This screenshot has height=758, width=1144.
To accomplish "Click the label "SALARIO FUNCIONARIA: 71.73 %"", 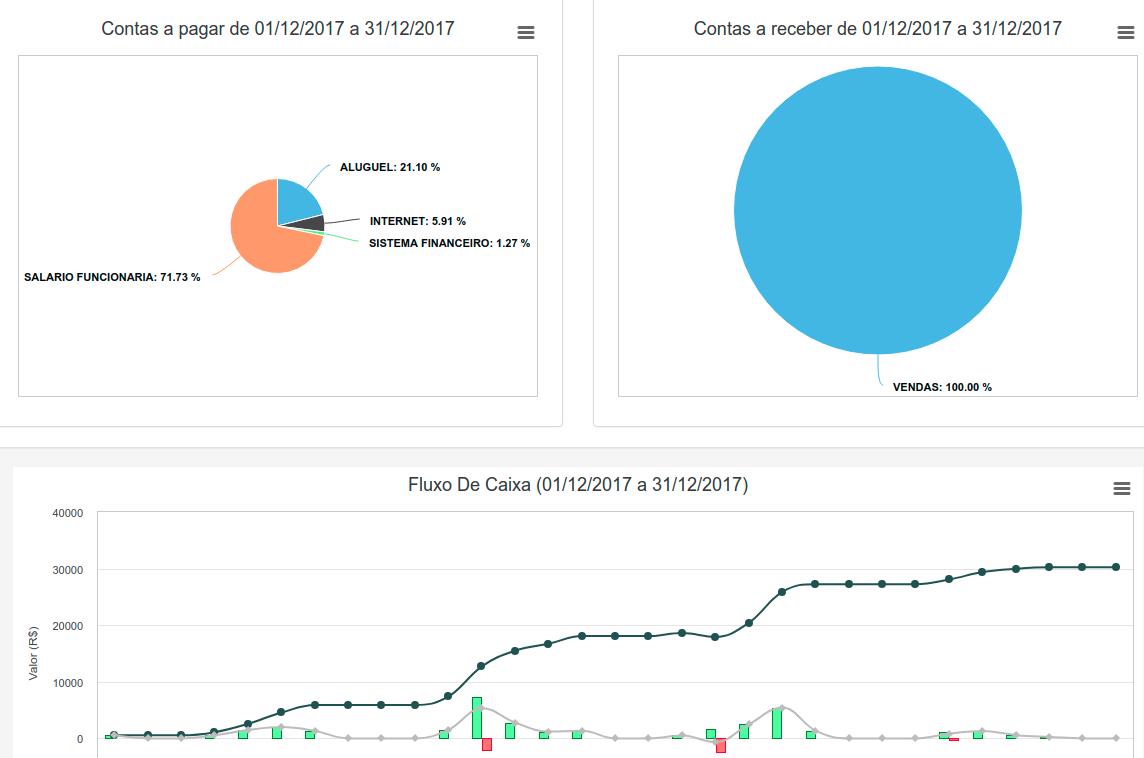I will [x=112, y=277].
